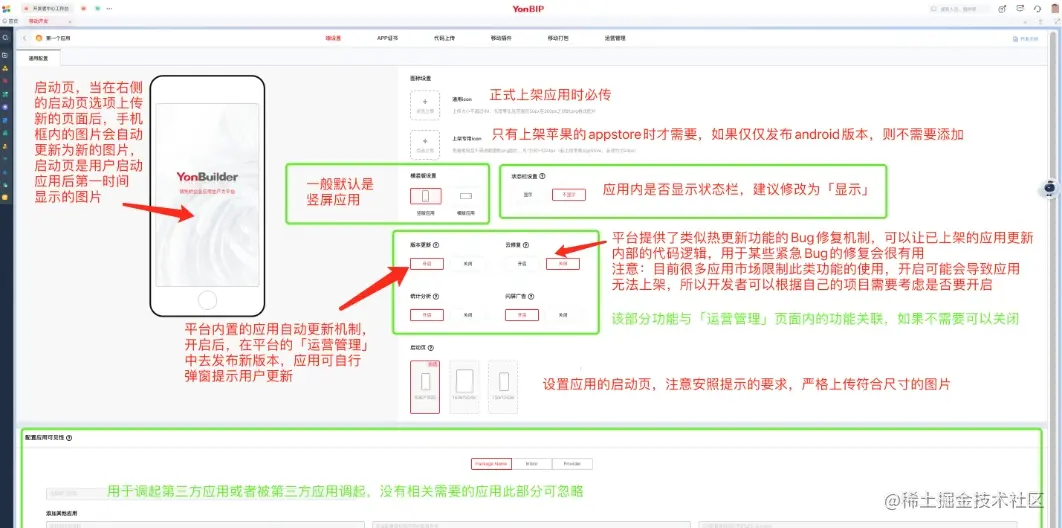Image resolution: width=1062 pixels, height=528 pixels.
Task: Click the home icon tab 首页
Action: (x=9, y=22)
